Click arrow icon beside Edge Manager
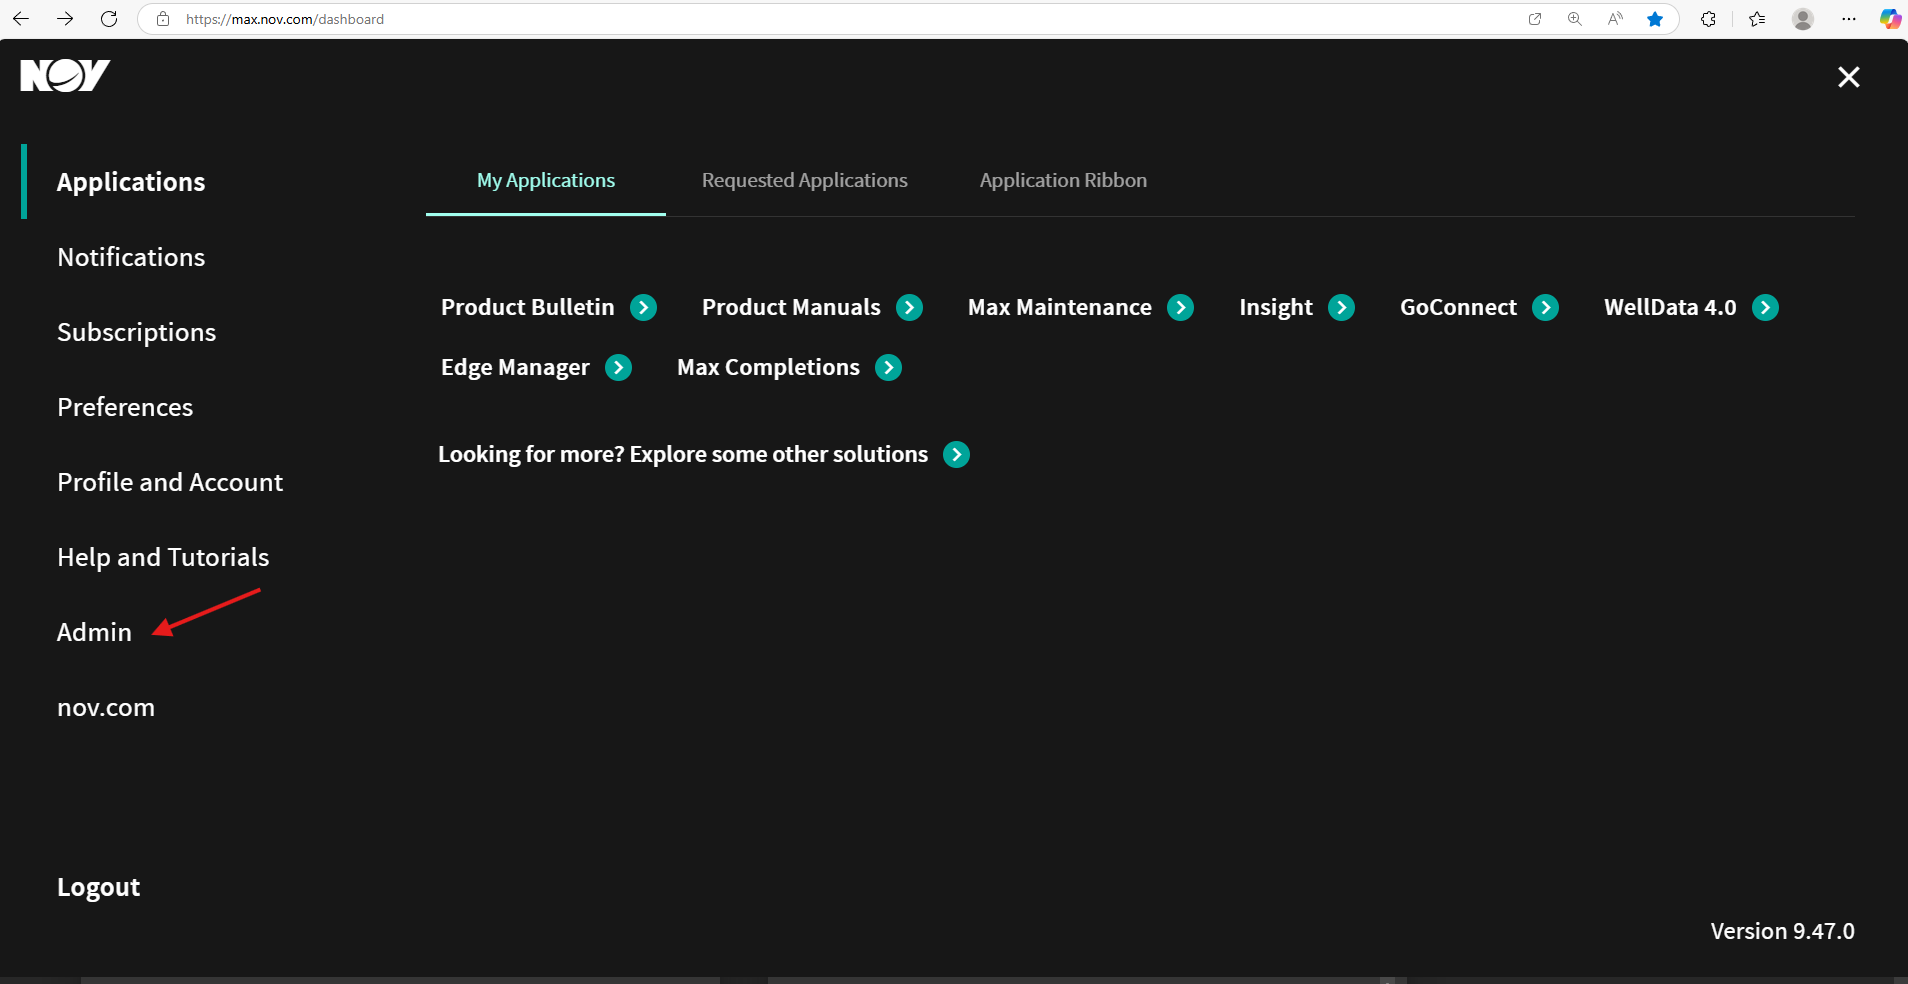 point(619,367)
